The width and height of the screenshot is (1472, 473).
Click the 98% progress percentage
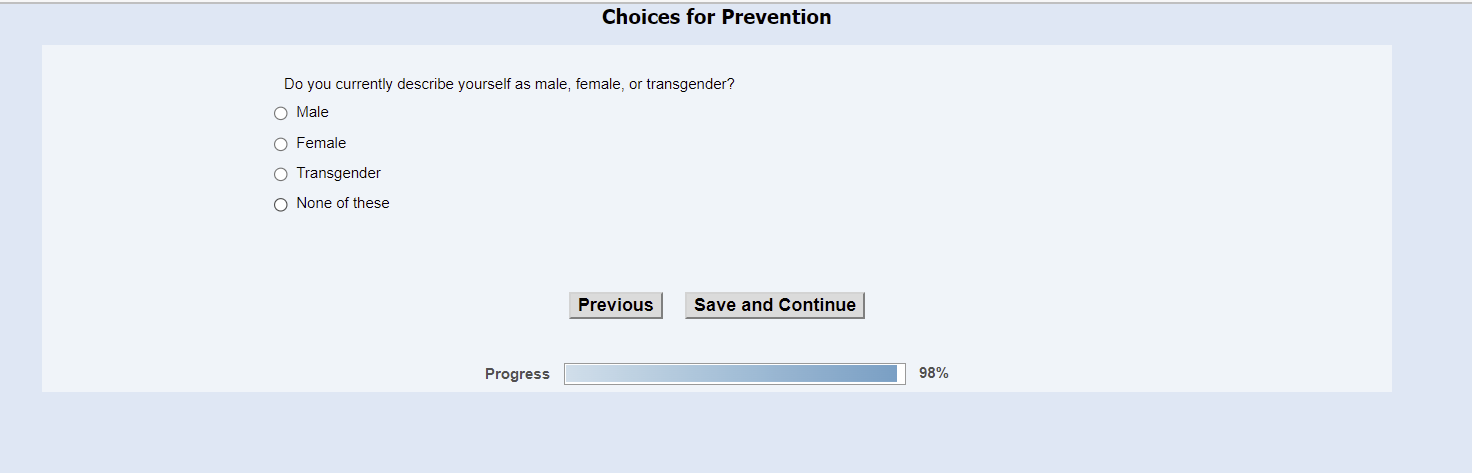coord(933,373)
